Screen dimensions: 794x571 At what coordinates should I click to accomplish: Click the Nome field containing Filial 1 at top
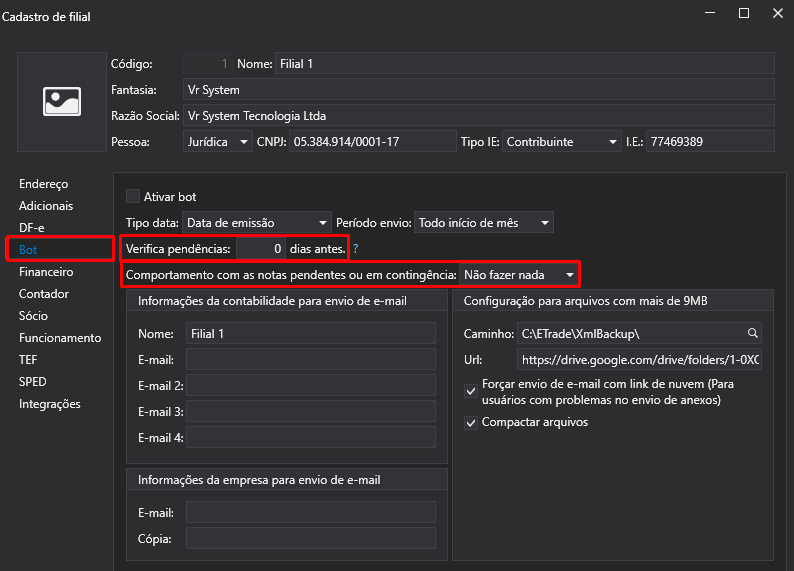pos(525,64)
